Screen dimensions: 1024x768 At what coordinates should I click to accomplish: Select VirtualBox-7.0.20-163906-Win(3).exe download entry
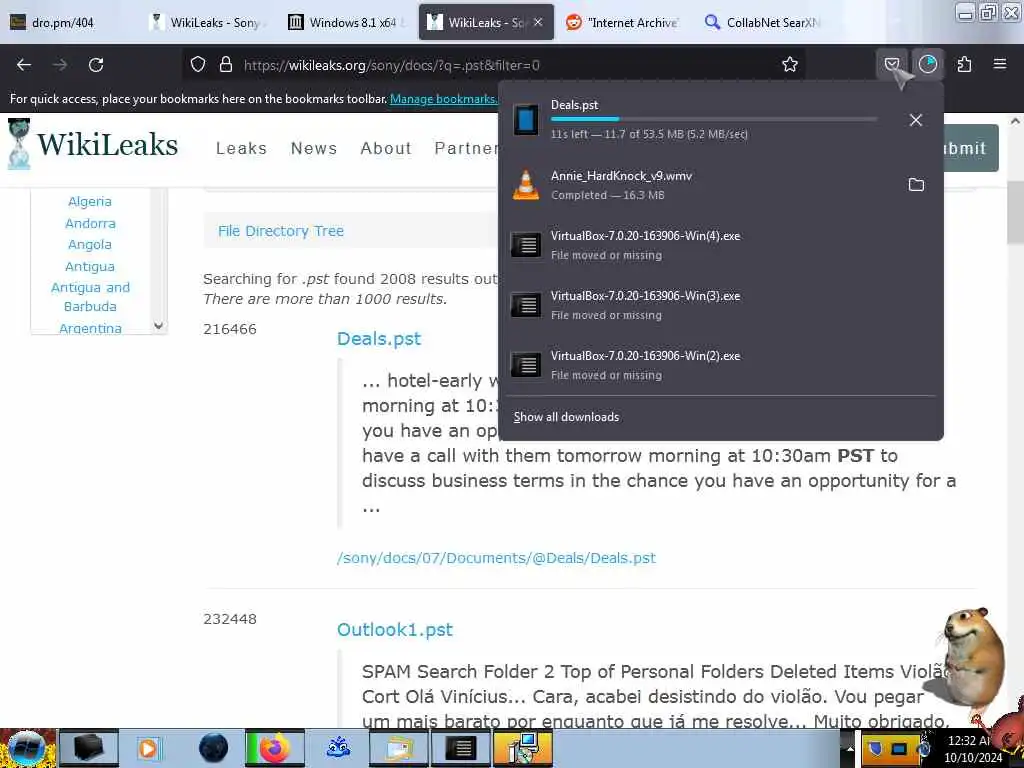tap(721, 305)
